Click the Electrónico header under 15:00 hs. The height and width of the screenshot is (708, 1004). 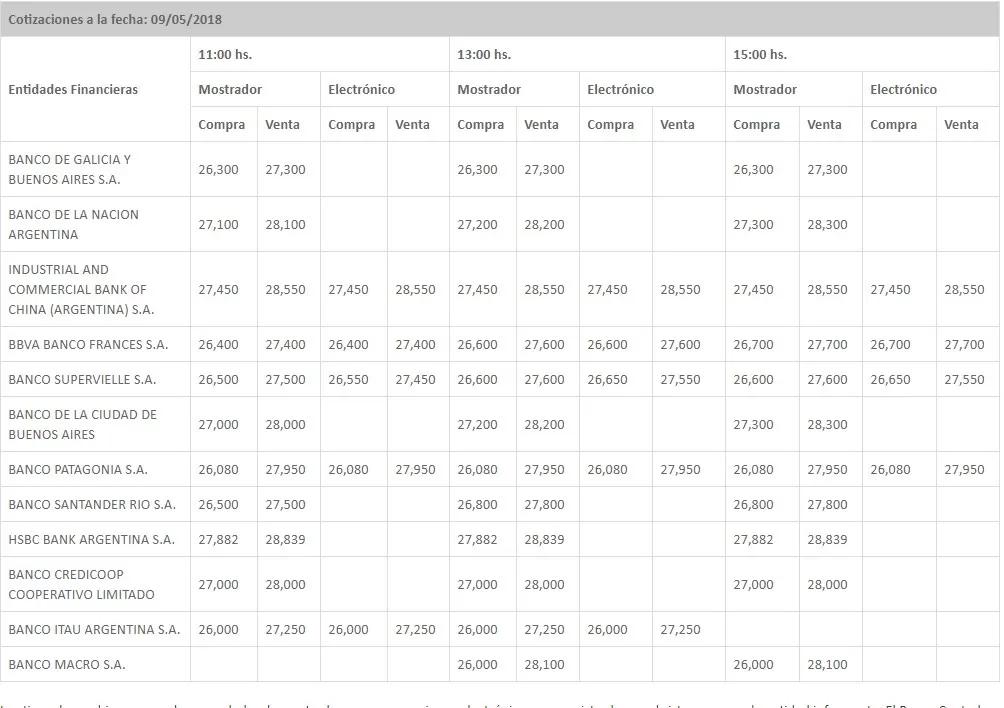click(x=903, y=90)
